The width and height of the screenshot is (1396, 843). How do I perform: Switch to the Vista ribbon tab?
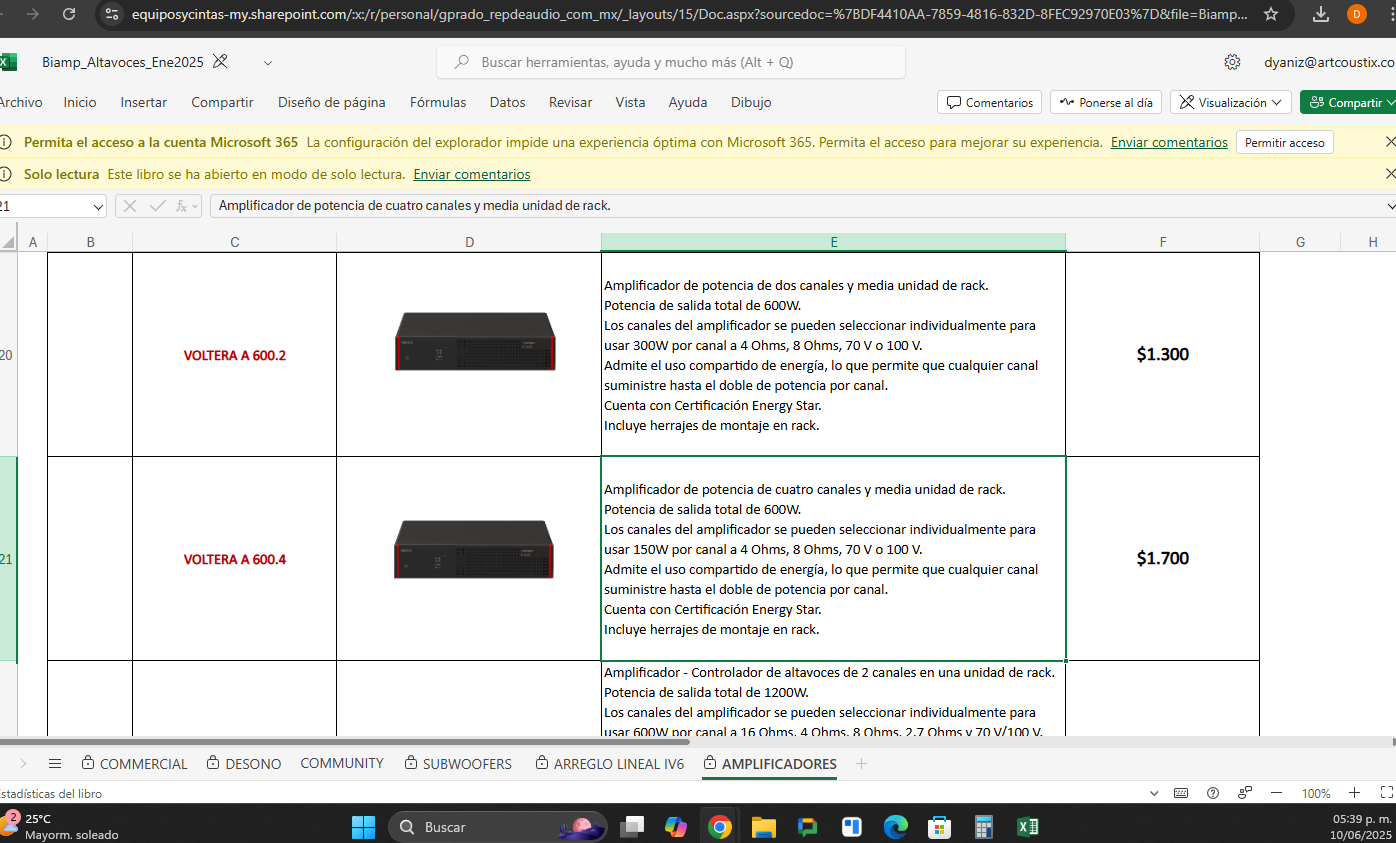(630, 102)
